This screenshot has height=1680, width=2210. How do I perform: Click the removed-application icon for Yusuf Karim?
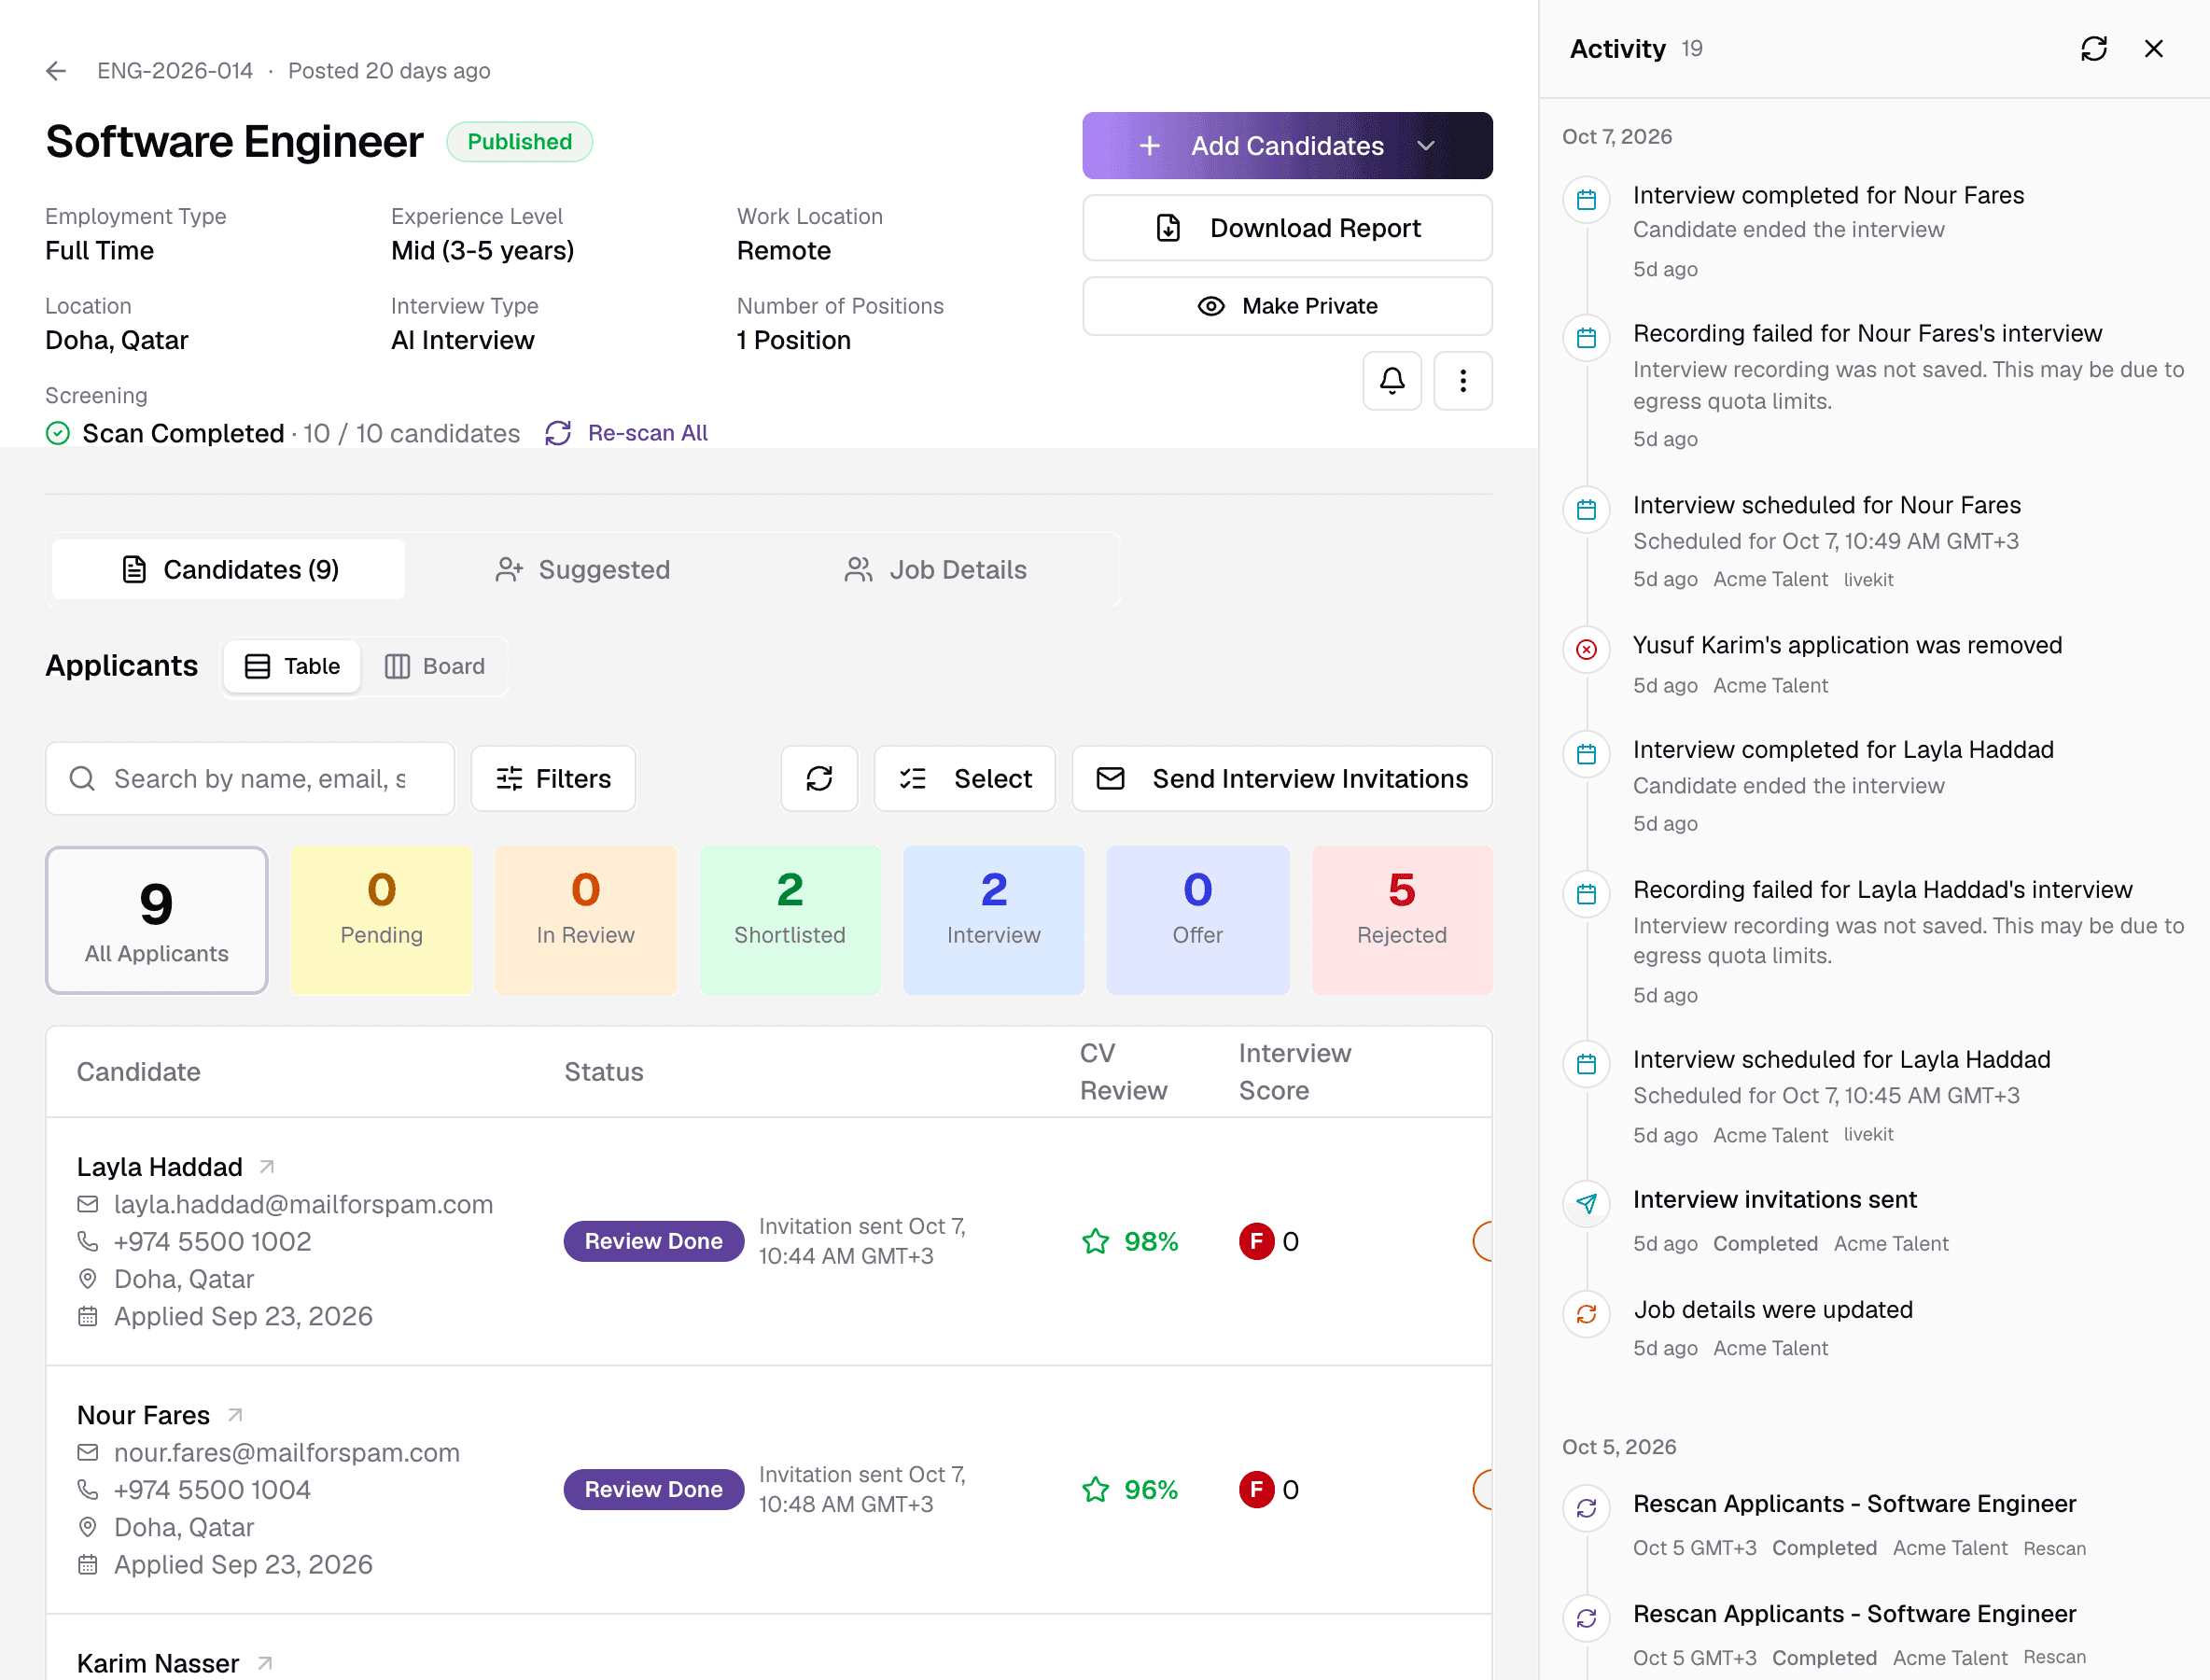tap(1586, 650)
